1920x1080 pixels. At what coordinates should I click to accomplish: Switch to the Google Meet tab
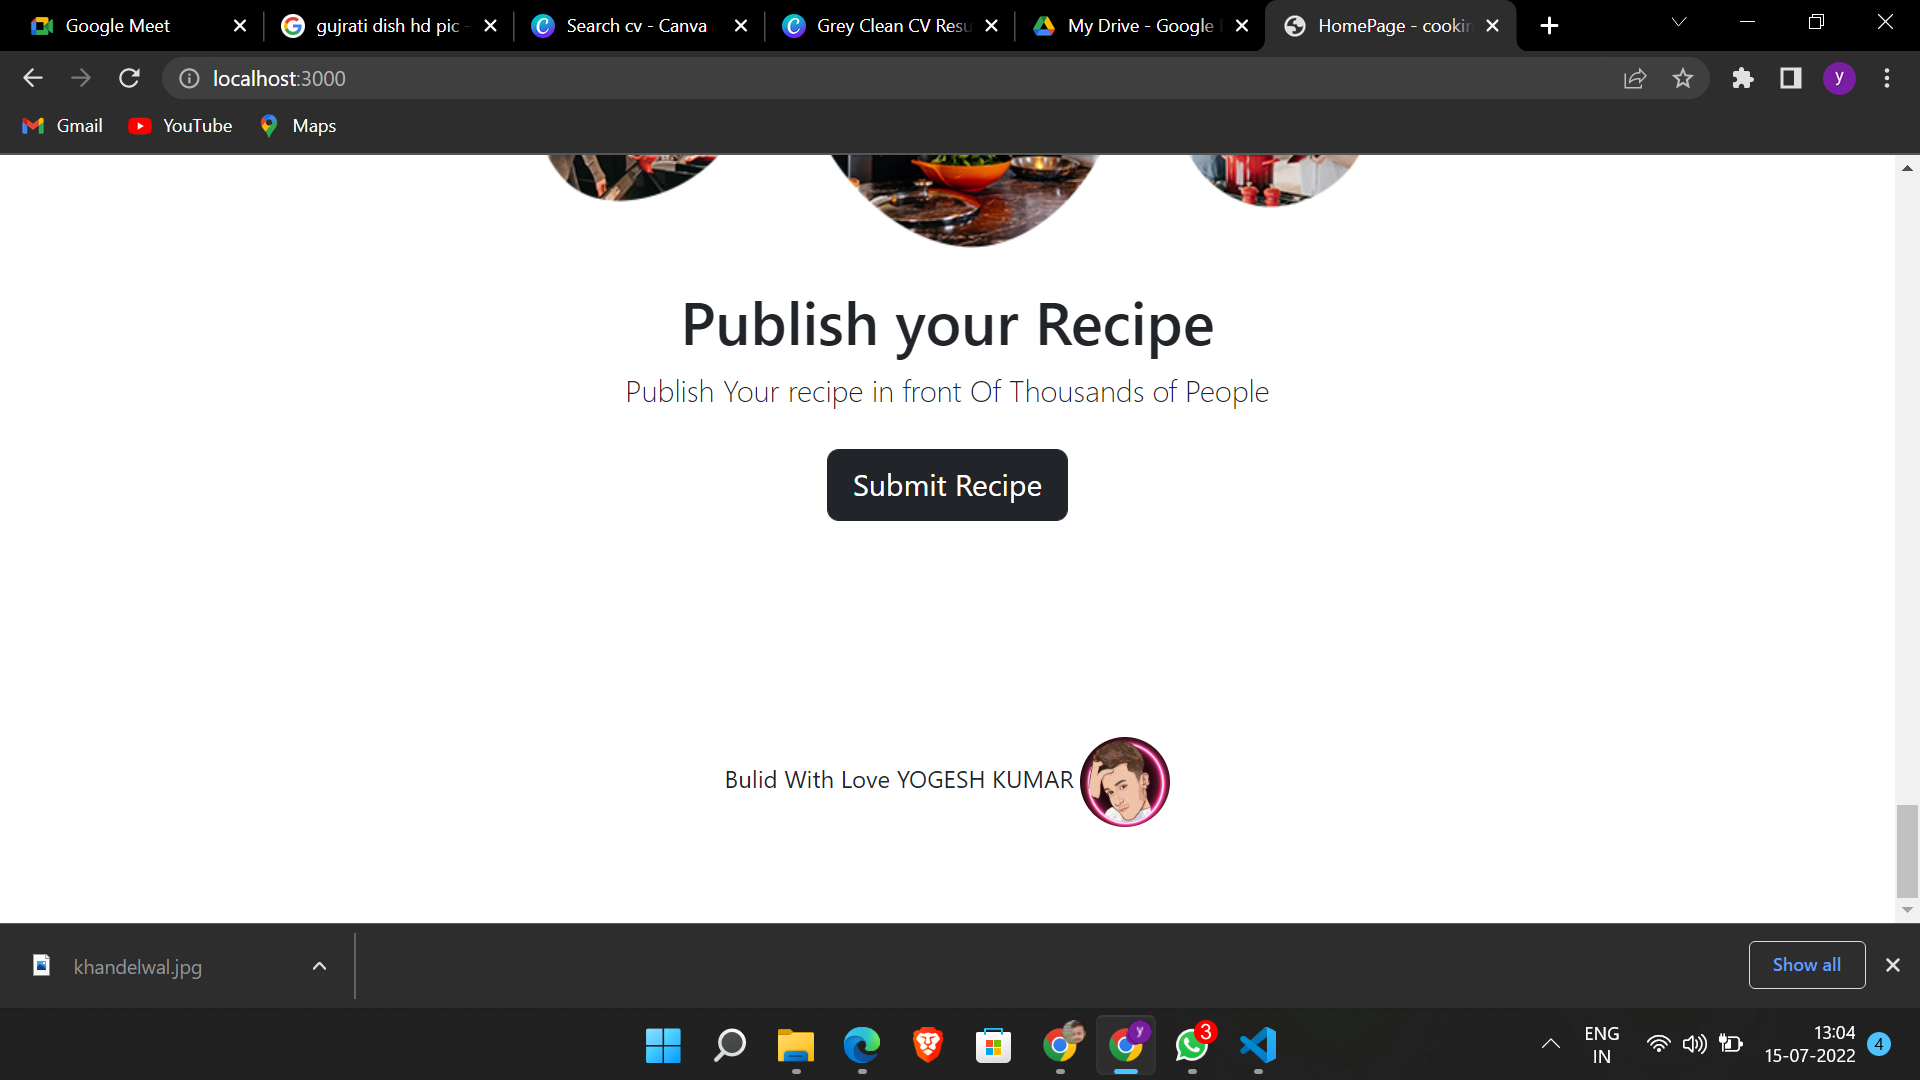pyautogui.click(x=117, y=25)
